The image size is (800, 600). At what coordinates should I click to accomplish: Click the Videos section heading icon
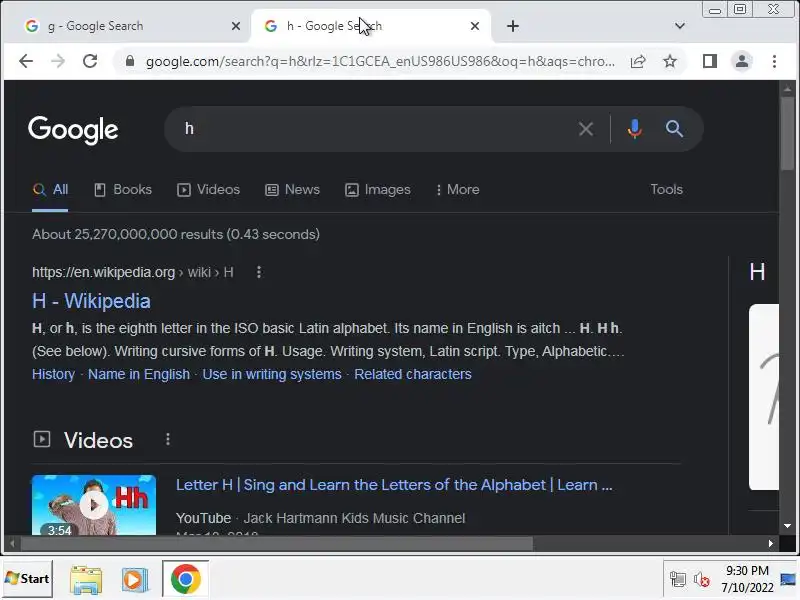click(42, 439)
